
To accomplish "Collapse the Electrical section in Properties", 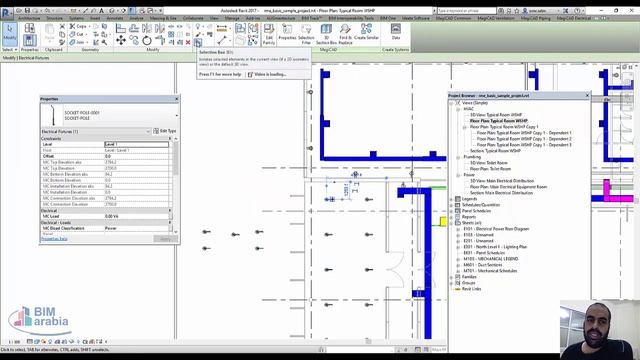I will pos(170,211).
